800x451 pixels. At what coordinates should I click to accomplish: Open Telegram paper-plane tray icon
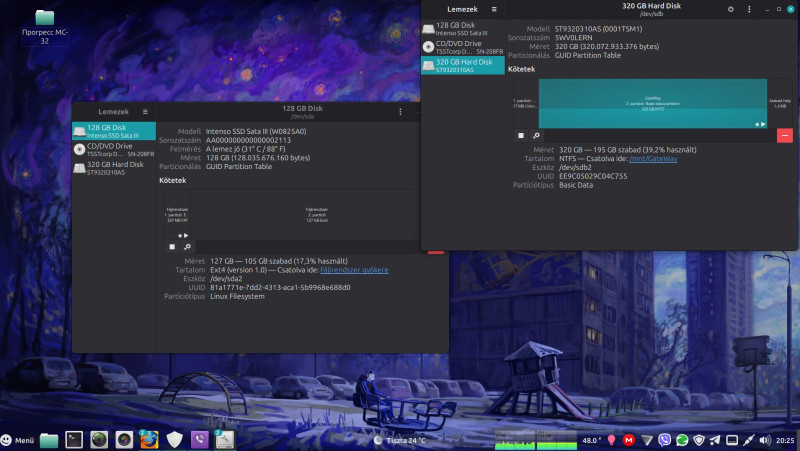[x=715, y=440]
